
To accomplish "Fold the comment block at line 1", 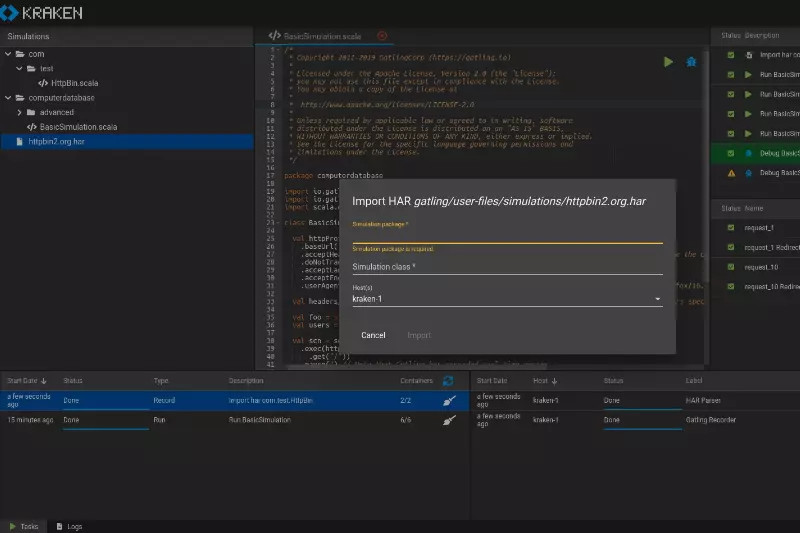I will (279, 49).
